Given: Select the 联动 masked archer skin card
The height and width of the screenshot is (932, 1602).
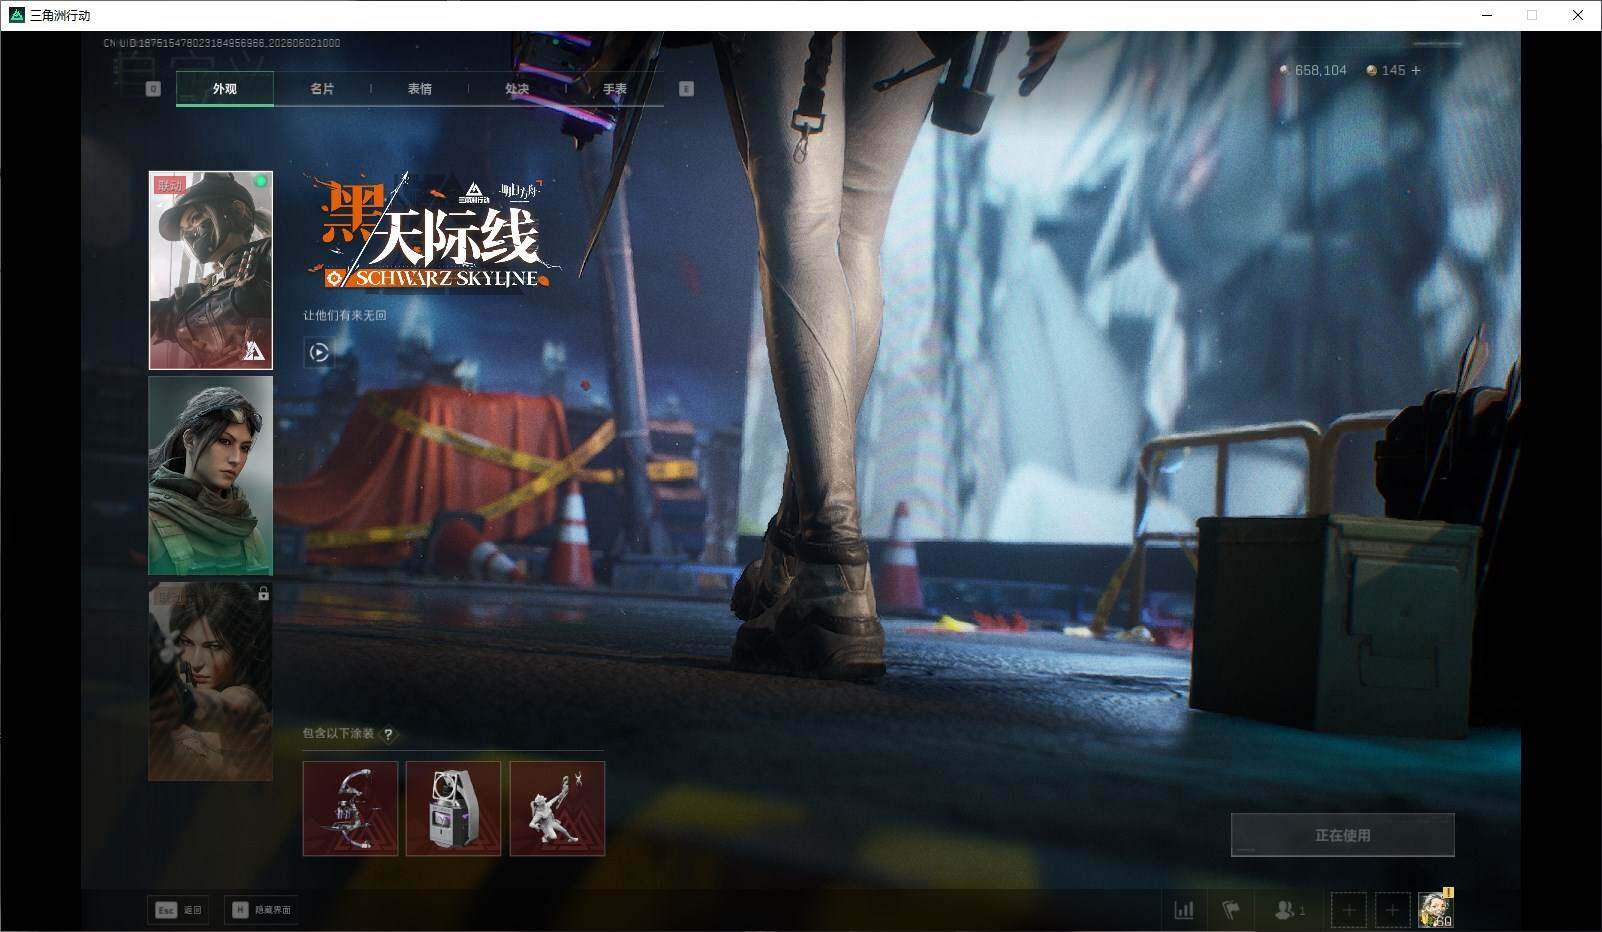Looking at the screenshot, I should 210,270.
